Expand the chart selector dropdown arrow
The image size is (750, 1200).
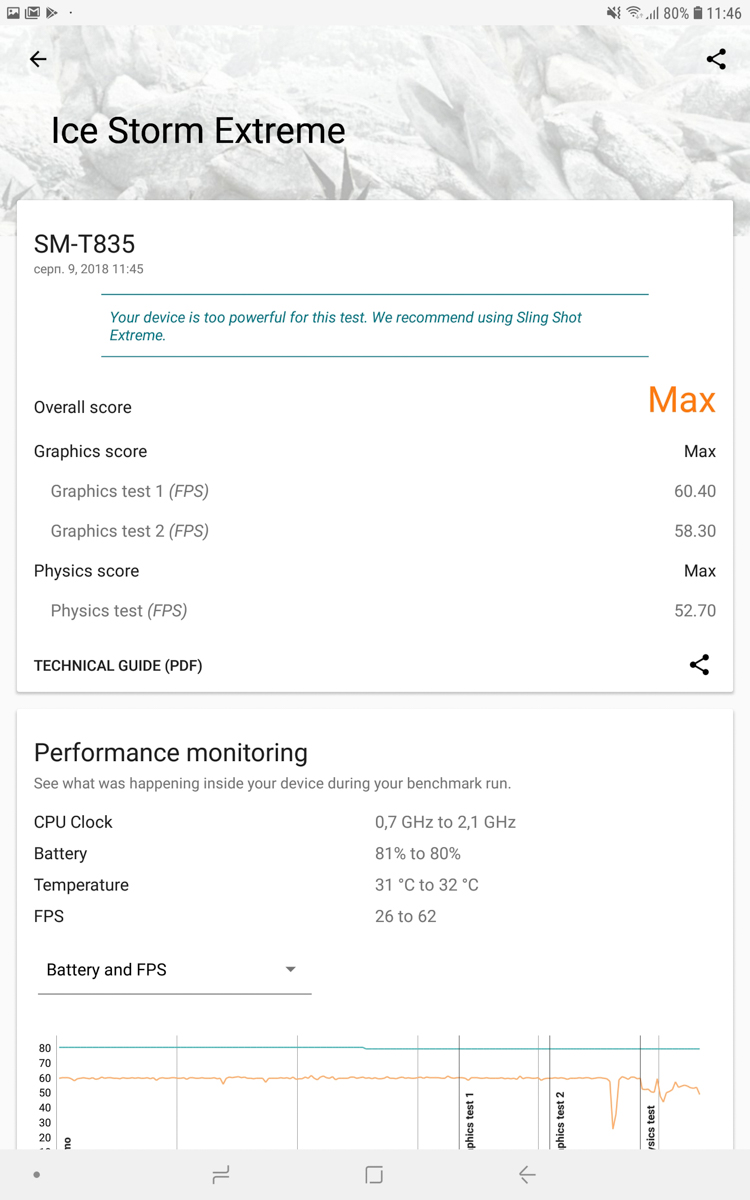290,969
